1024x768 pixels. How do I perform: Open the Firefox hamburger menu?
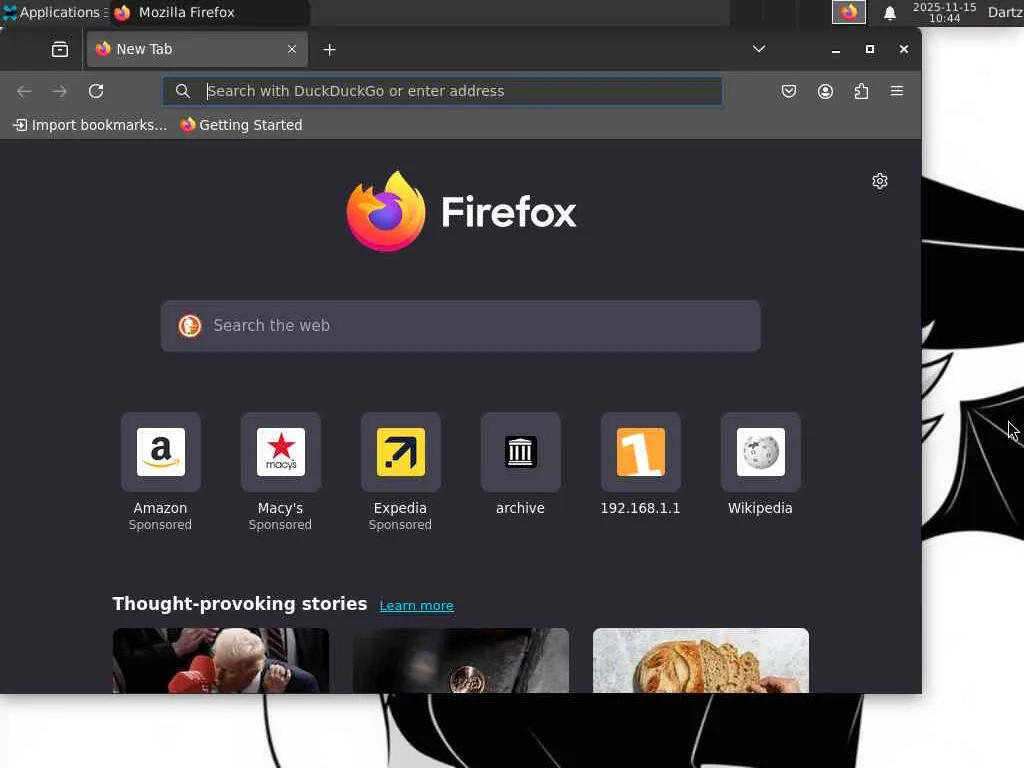tap(897, 91)
